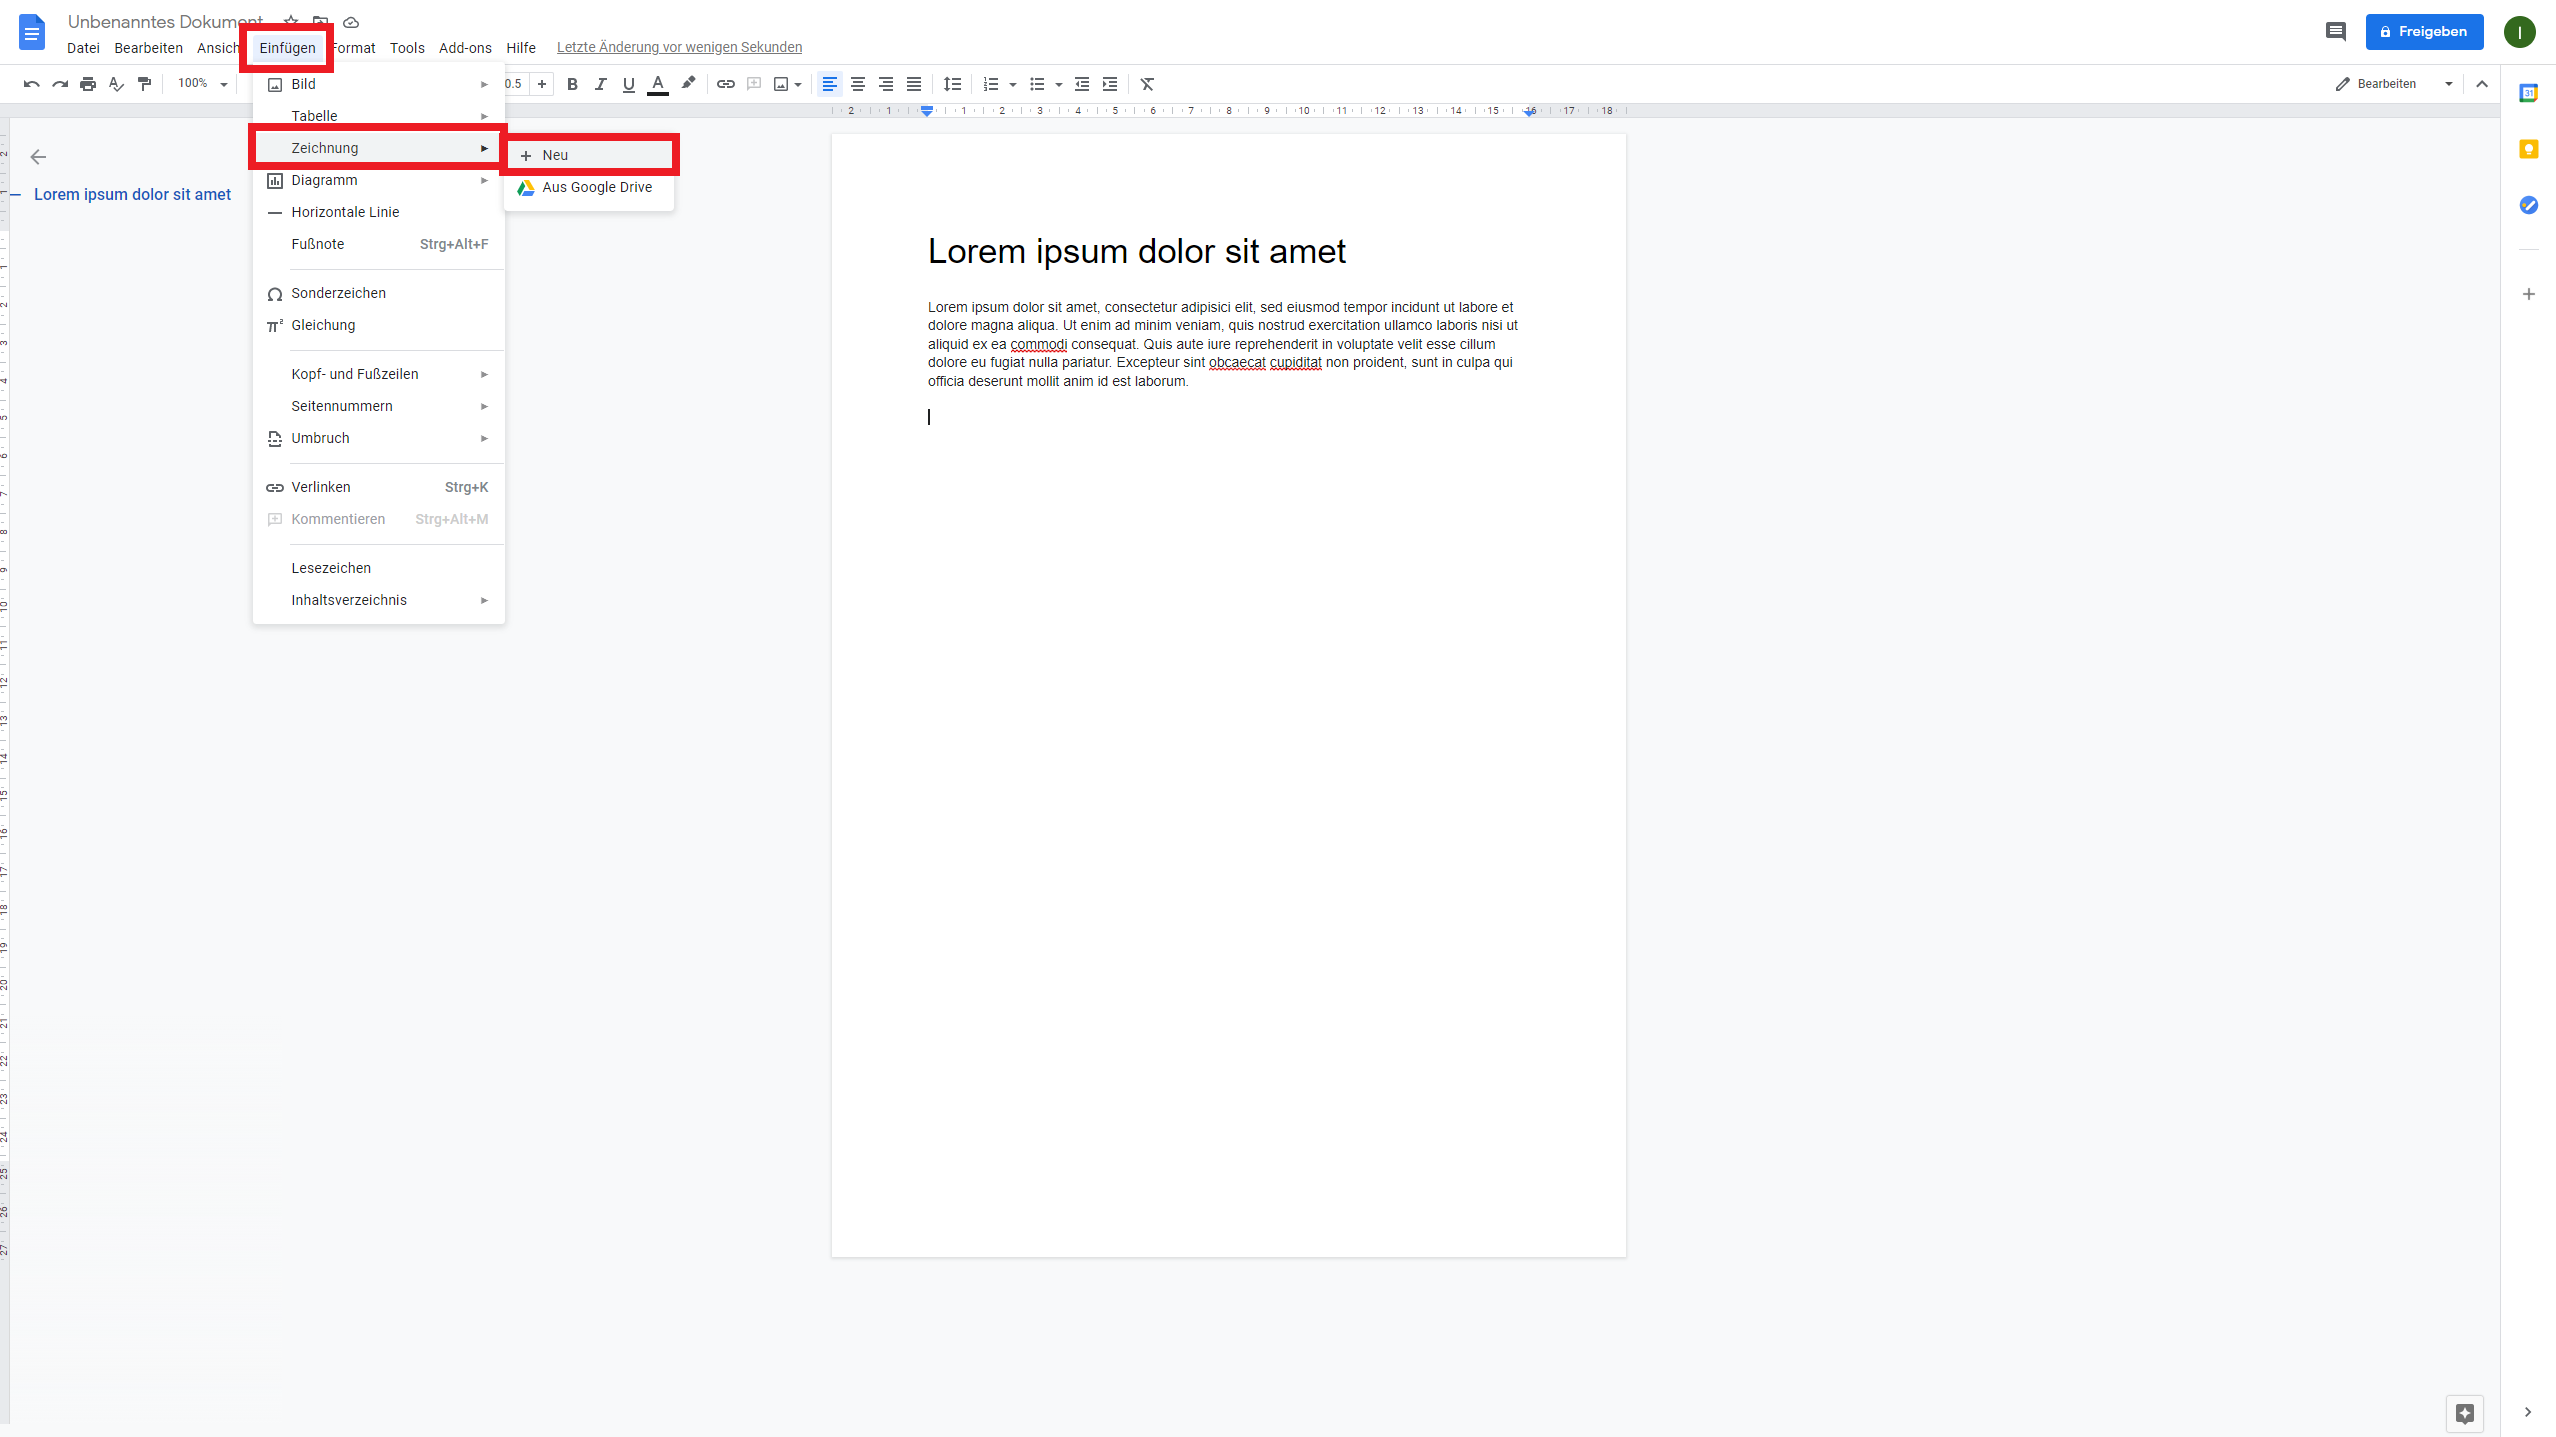
Task: Open the Tools menu
Action: [407, 48]
